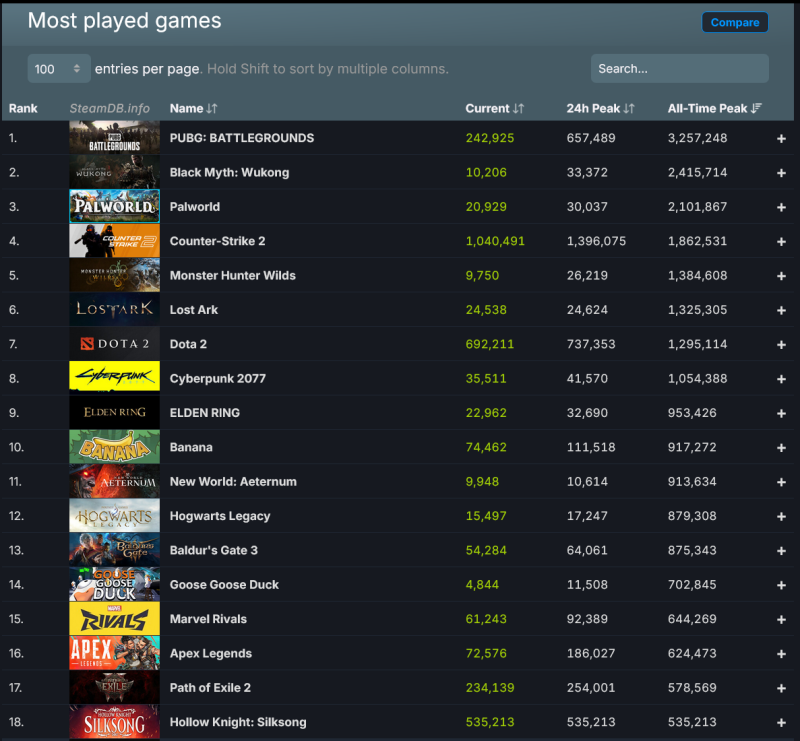Image resolution: width=800 pixels, height=741 pixels.
Task: Click the Palworld banner thumbnail
Action: point(114,206)
